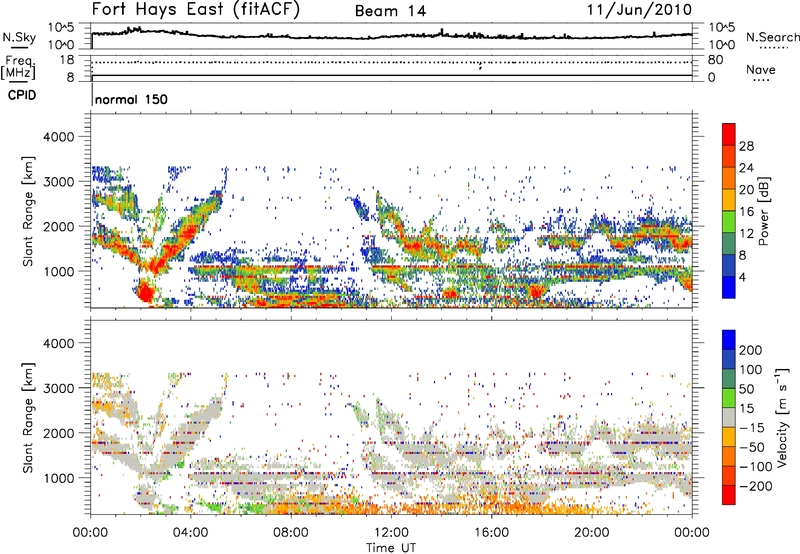
Task: Click the 80 Nave tick label
Action: 715,60
